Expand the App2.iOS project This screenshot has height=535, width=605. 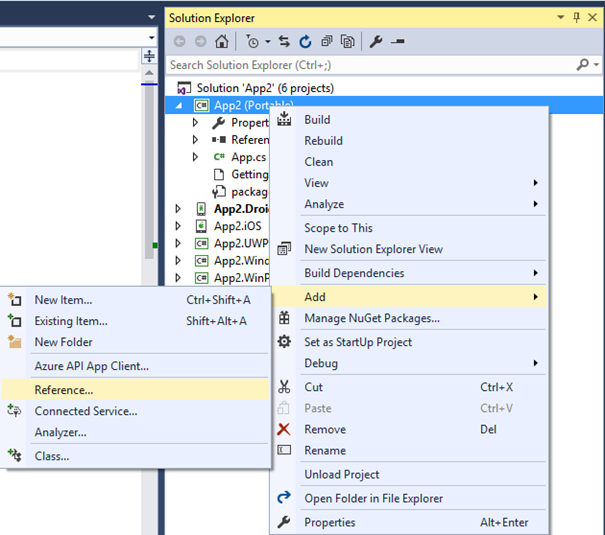[178, 226]
